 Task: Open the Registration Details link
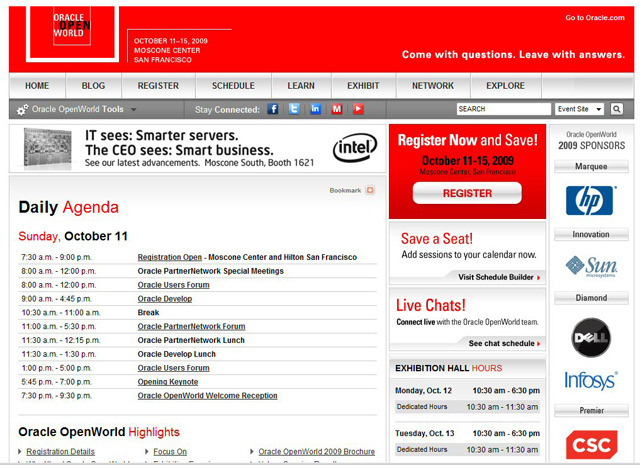pyautogui.click(x=60, y=452)
